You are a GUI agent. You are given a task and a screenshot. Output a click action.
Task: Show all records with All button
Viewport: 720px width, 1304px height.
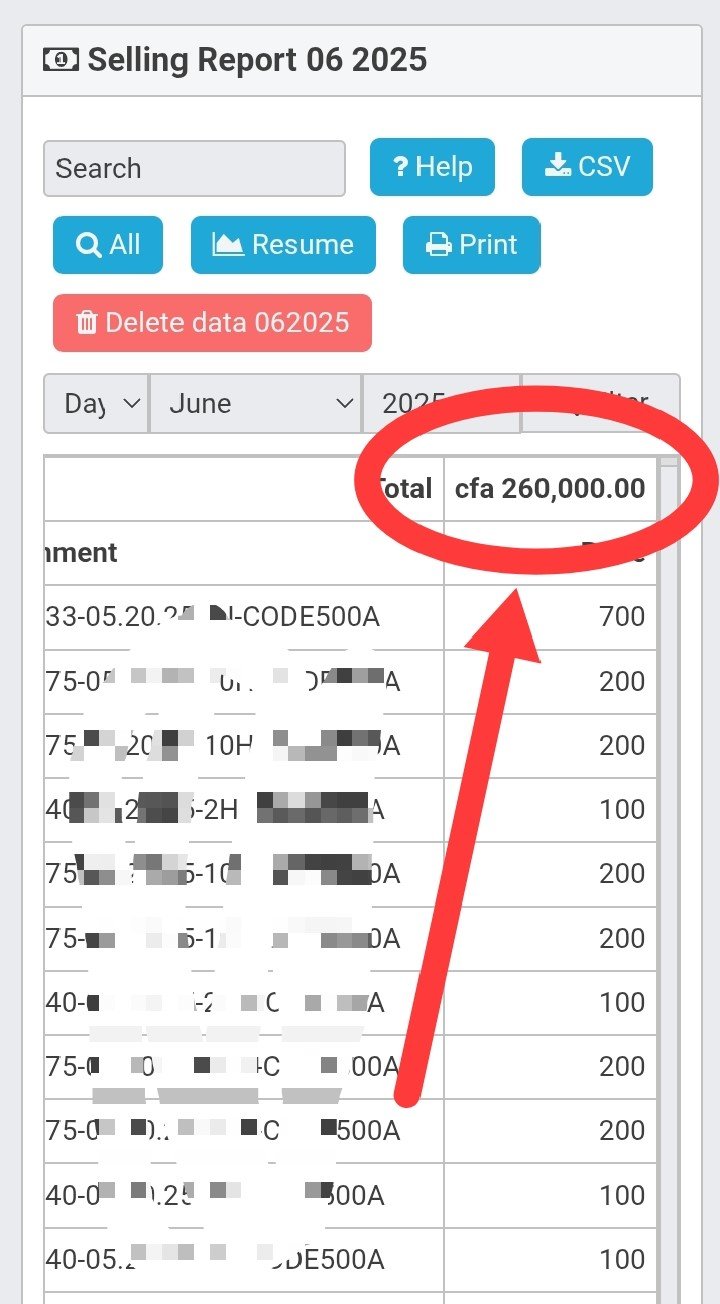click(x=108, y=245)
